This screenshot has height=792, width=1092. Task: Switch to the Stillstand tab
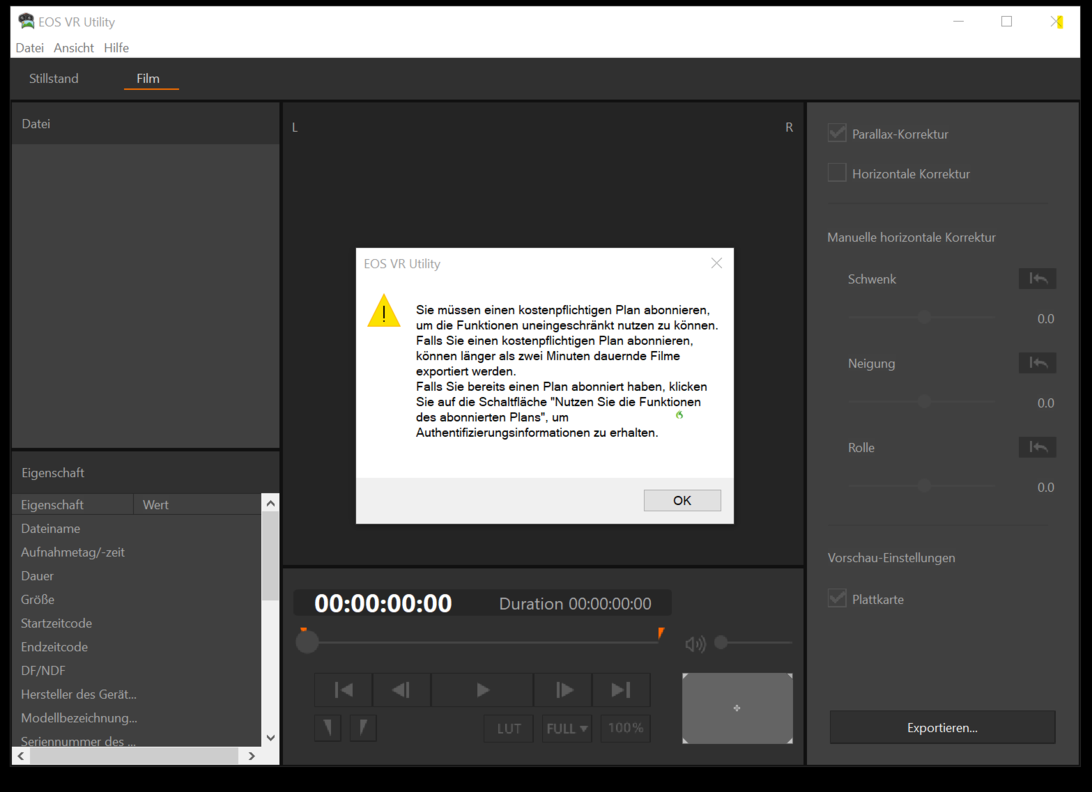54,78
